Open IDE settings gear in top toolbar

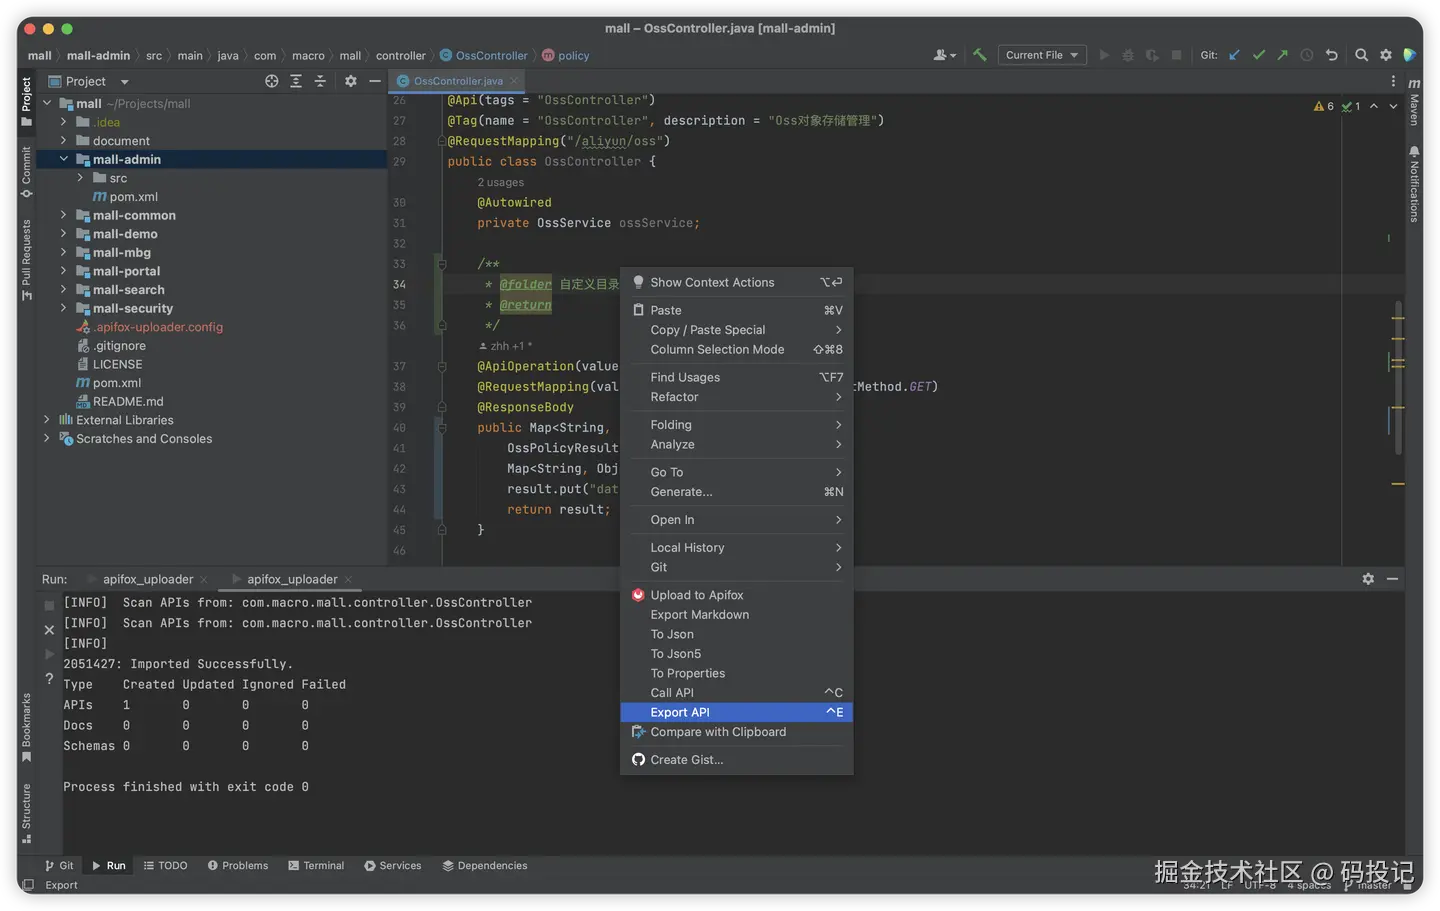(x=1386, y=55)
